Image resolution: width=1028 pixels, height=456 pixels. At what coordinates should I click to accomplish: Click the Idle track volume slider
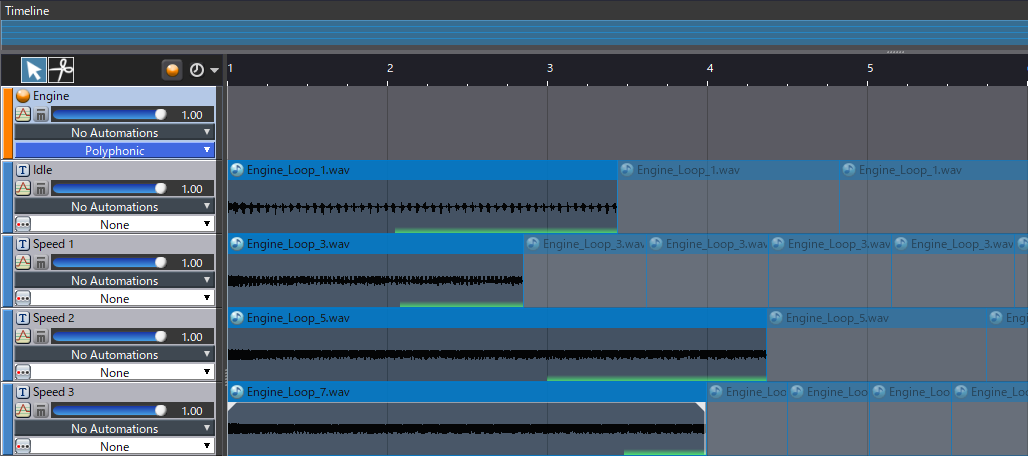click(109, 189)
